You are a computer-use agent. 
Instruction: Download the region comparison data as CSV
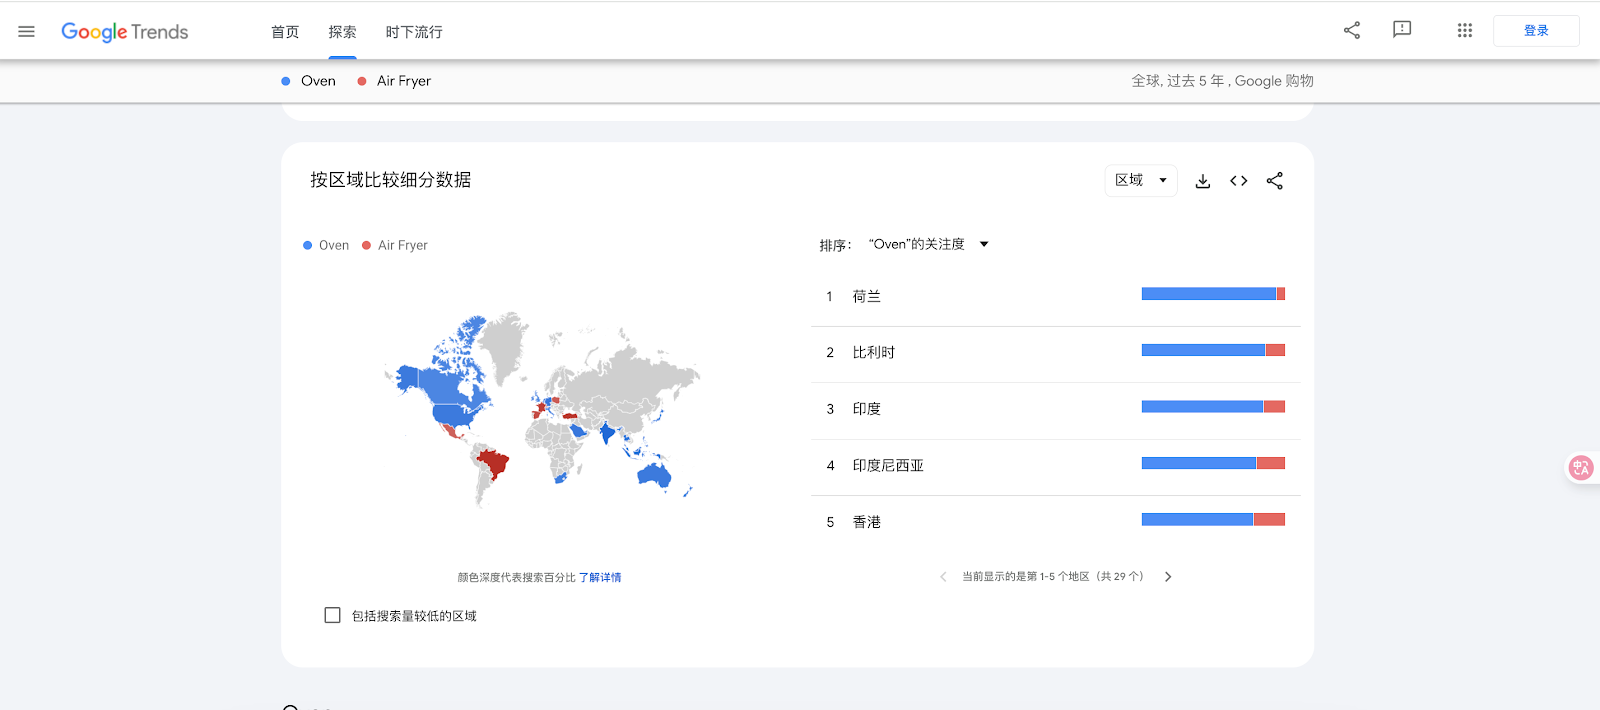tap(1203, 181)
